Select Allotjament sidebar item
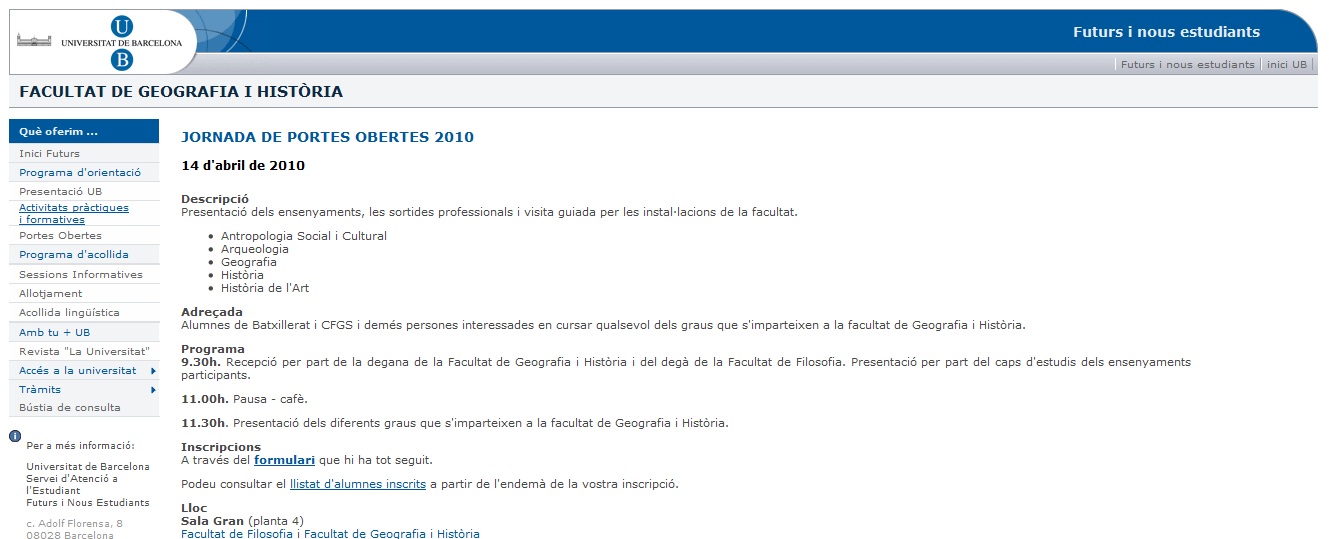Screen dimensions: 1329x539 (x=50, y=294)
